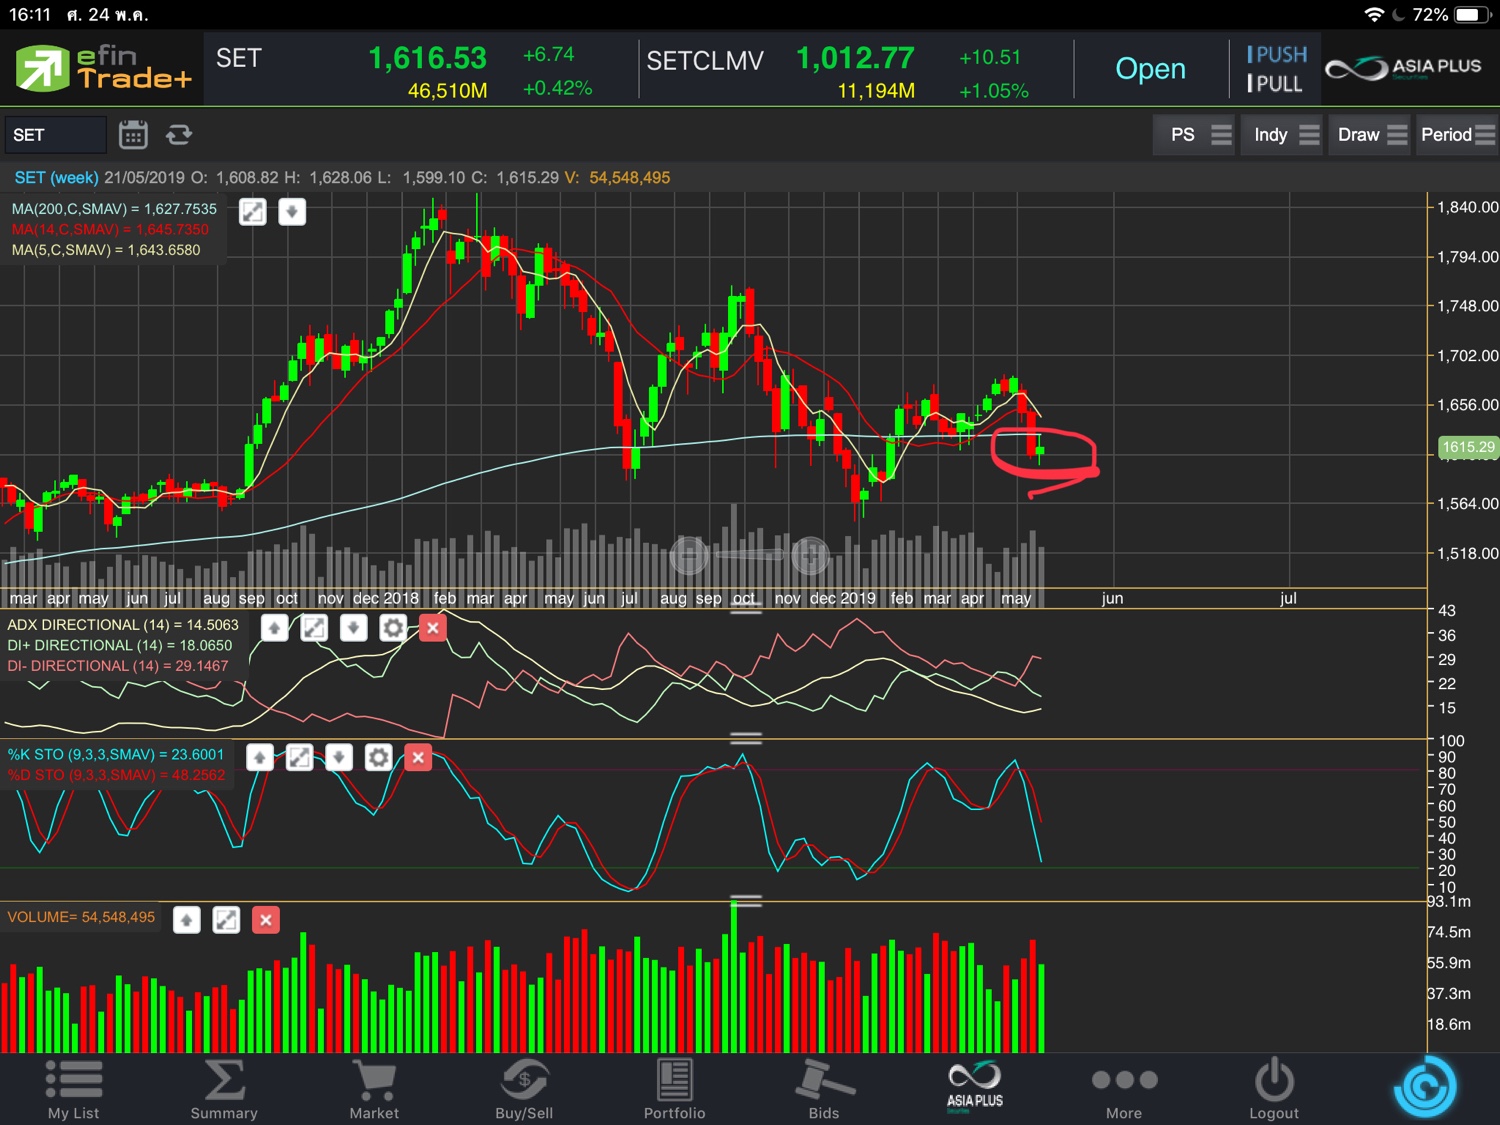This screenshot has height=1125, width=1500.
Task: Tap the 16:11 clock in status bar
Action: pyautogui.click(x=30, y=15)
